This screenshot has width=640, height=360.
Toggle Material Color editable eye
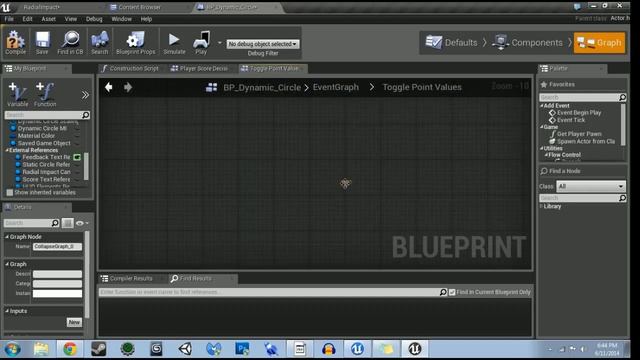(x=77, y=136)
